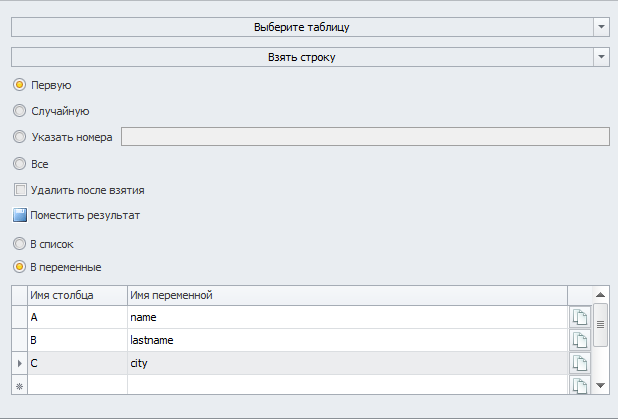Select the Случайную radio option
618x419 pixels.
[x=19, y=111]
